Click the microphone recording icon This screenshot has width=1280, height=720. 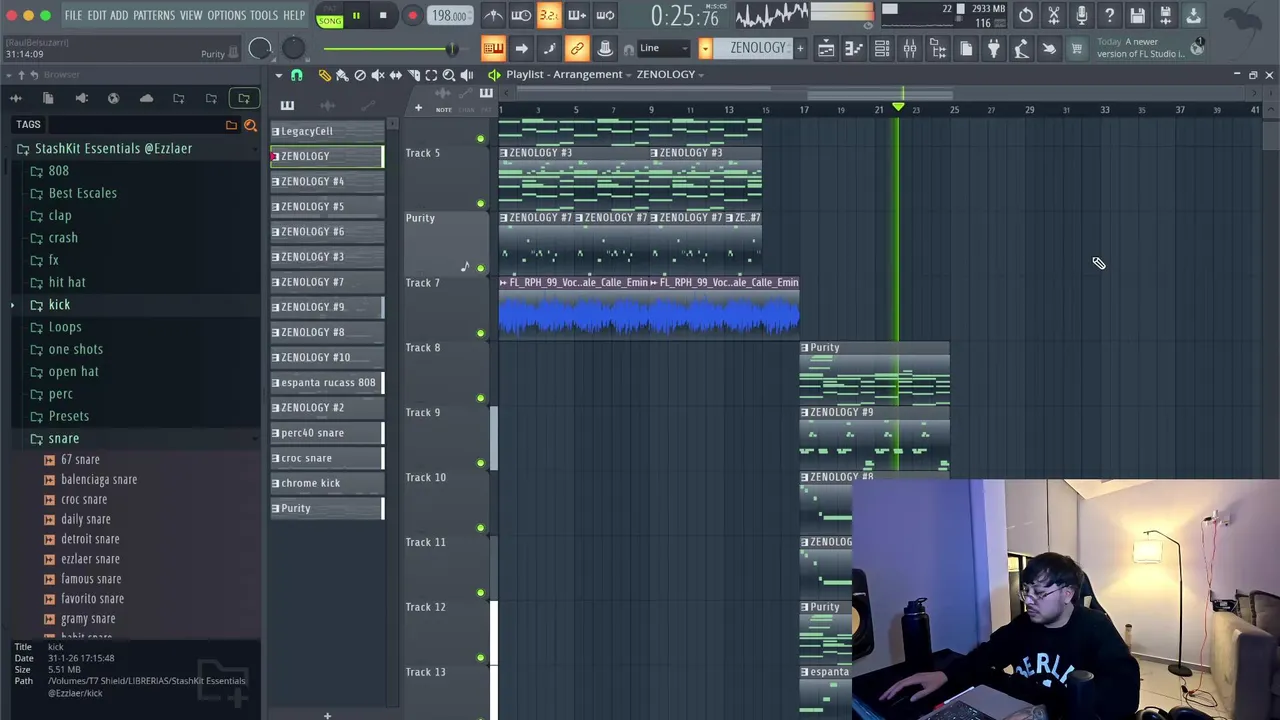click(1082, 15)
